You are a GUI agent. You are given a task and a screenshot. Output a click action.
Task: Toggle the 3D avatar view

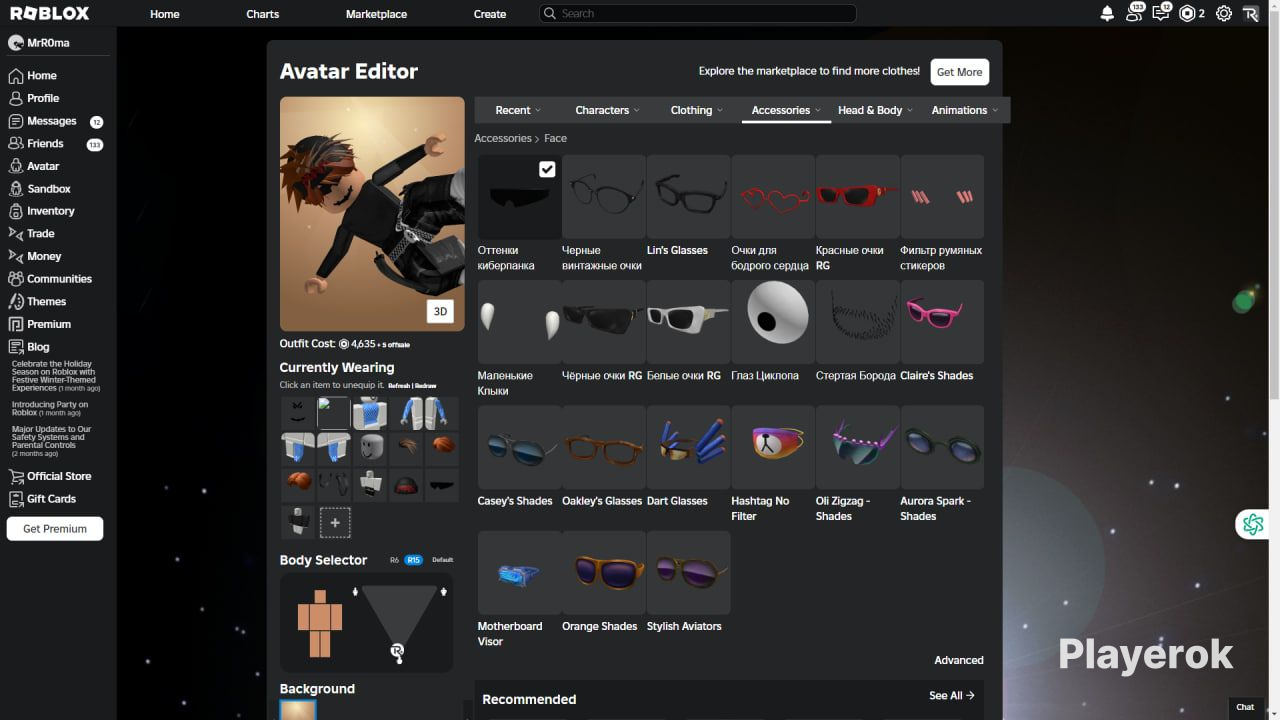pos(440,311)
